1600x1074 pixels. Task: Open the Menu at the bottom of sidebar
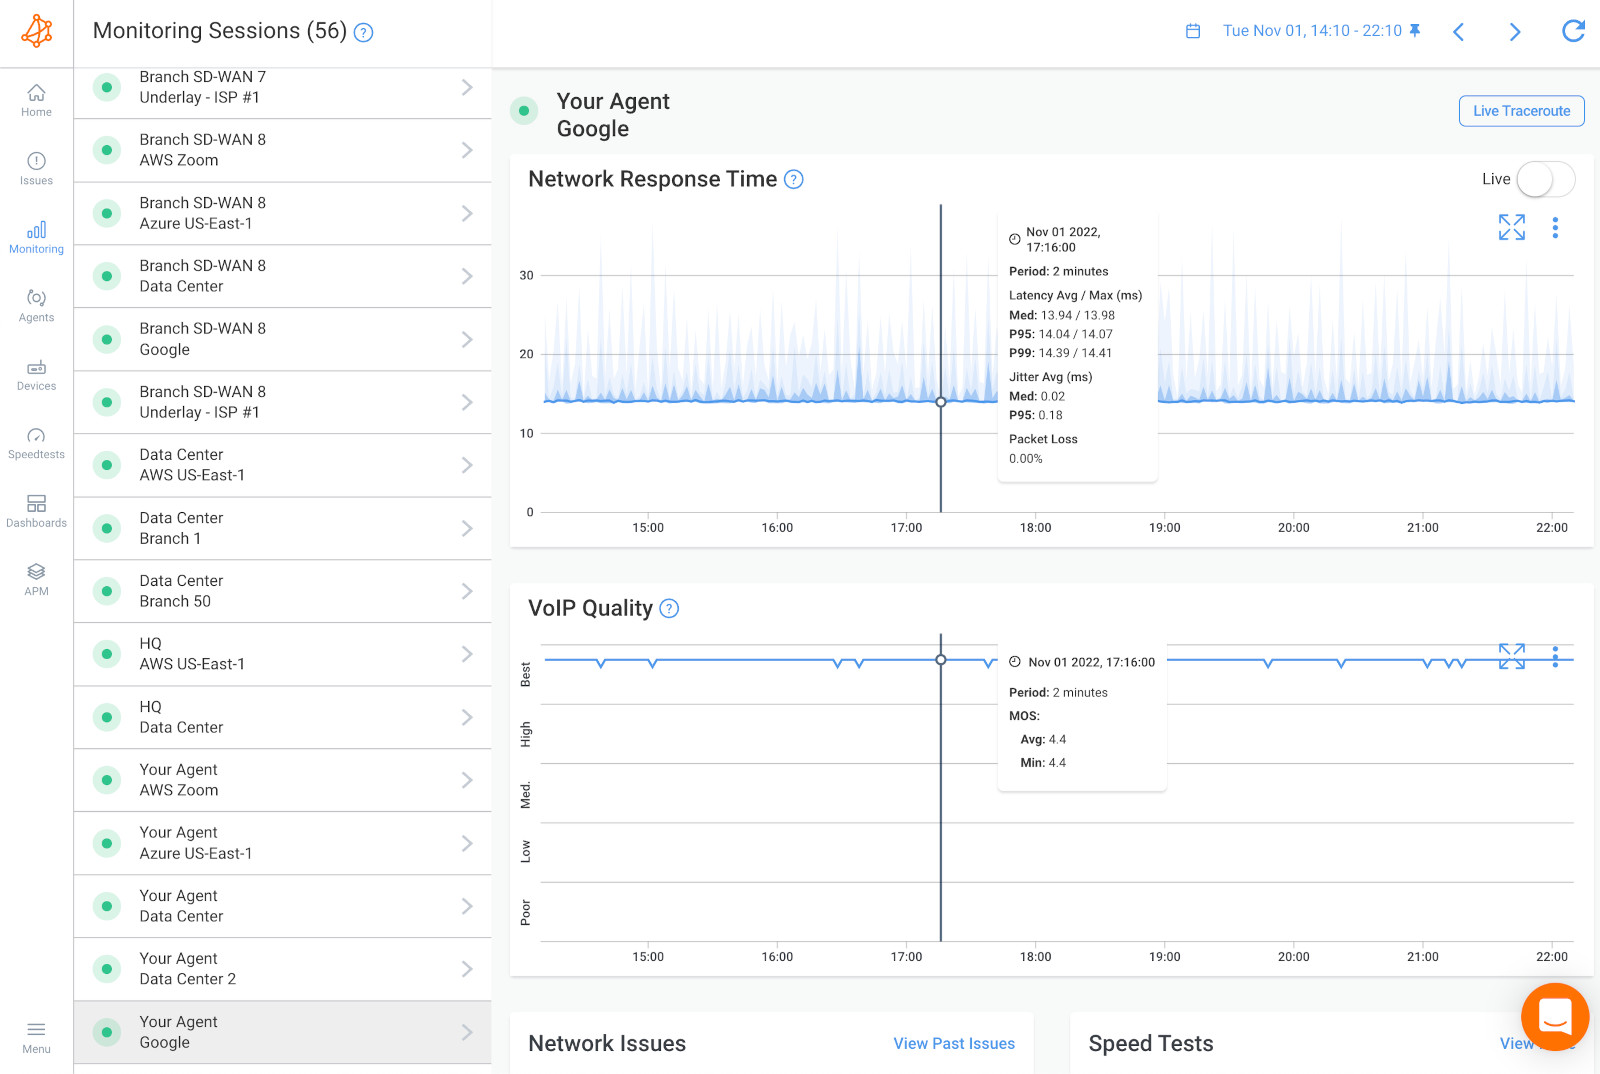(36, 1035)
